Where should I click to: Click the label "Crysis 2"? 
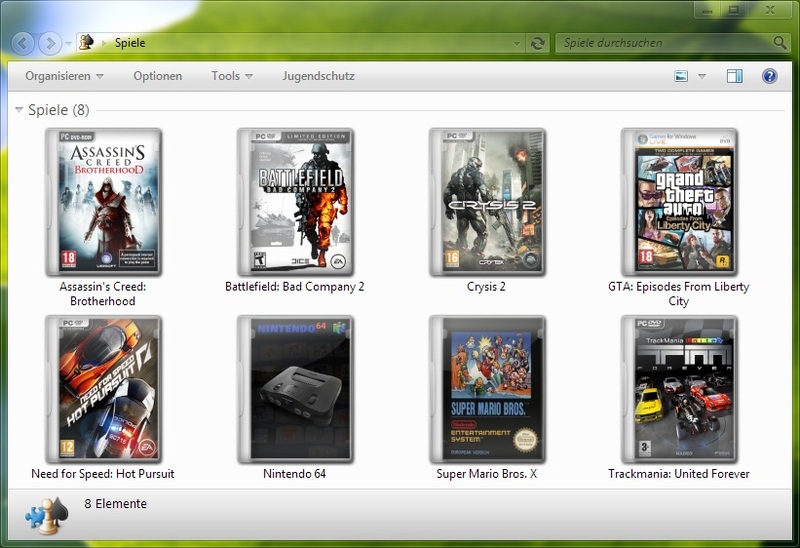(x=486, y=287)
